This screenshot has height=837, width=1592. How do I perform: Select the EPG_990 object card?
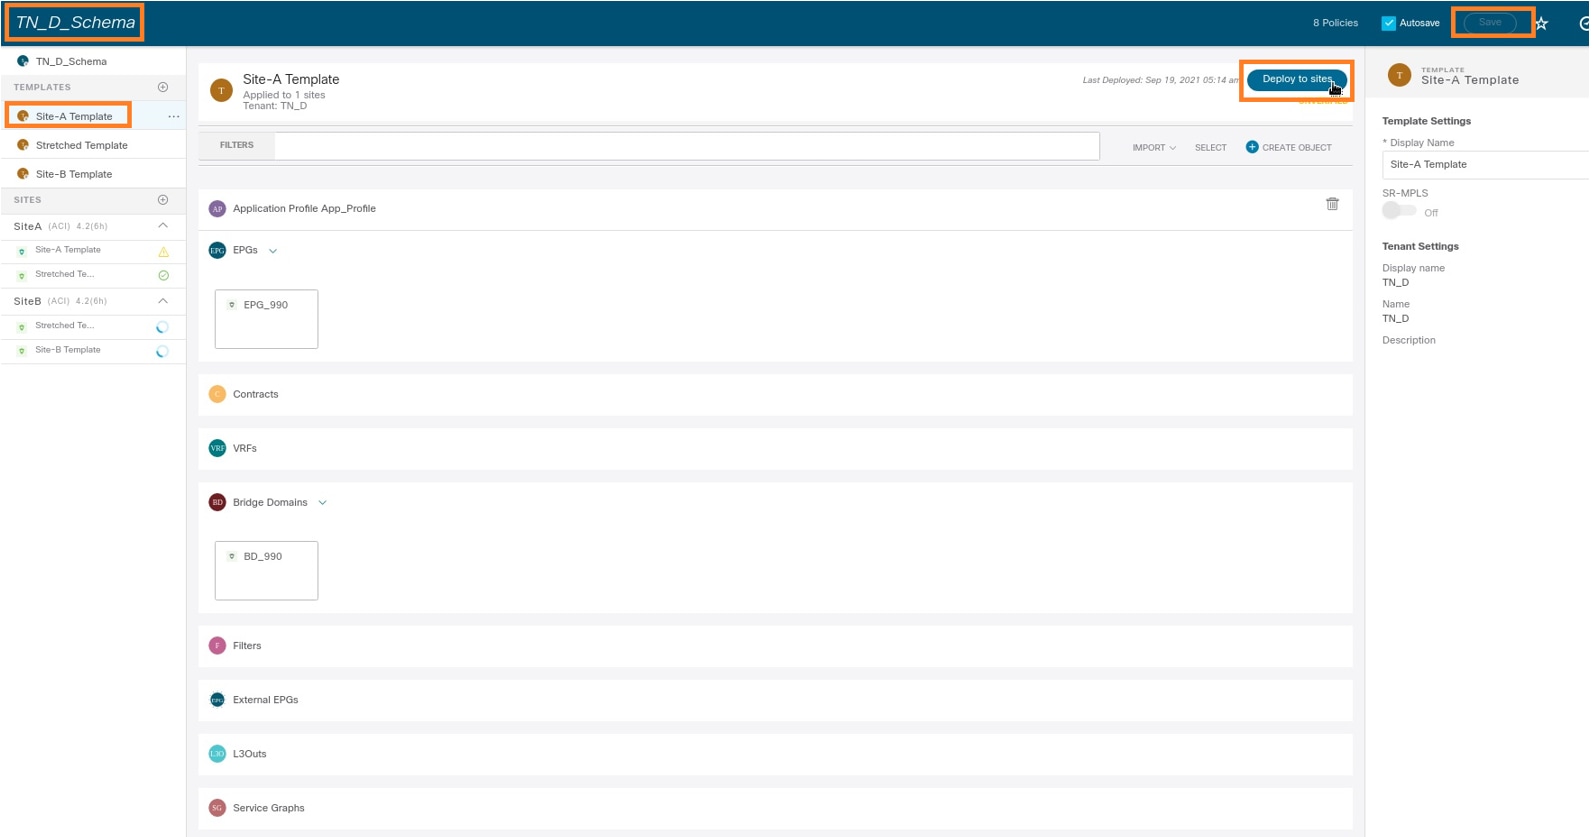[x=266, y=319]
